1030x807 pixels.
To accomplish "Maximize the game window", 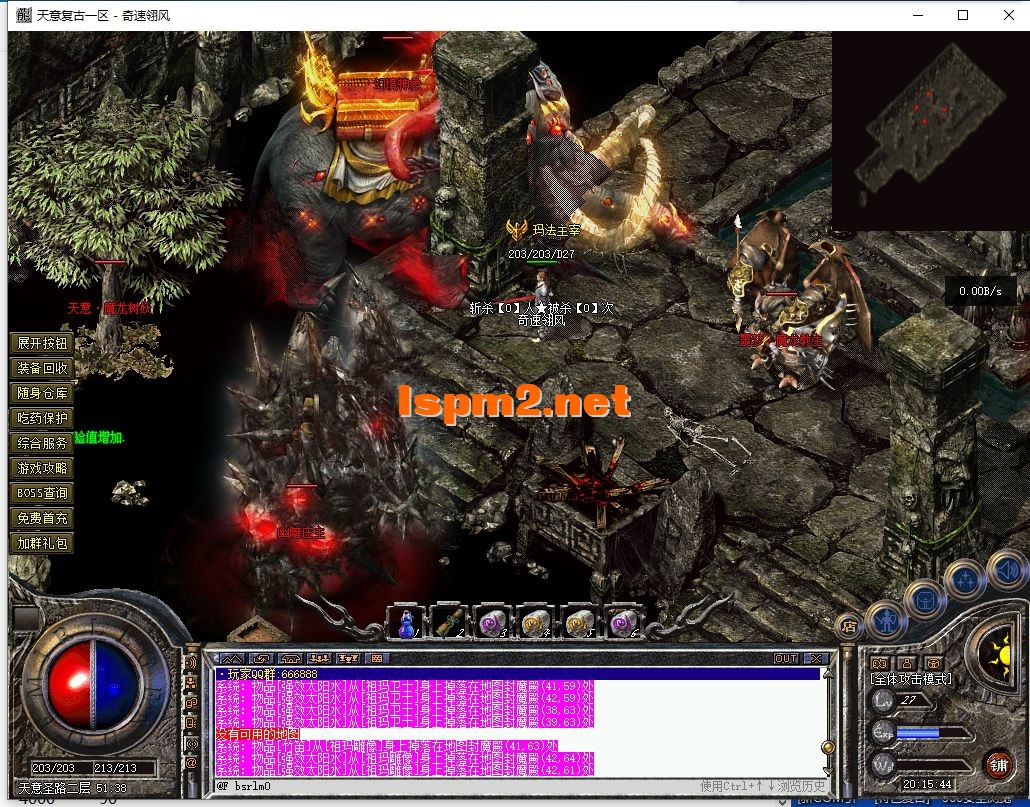I will [x=963, y=15].
